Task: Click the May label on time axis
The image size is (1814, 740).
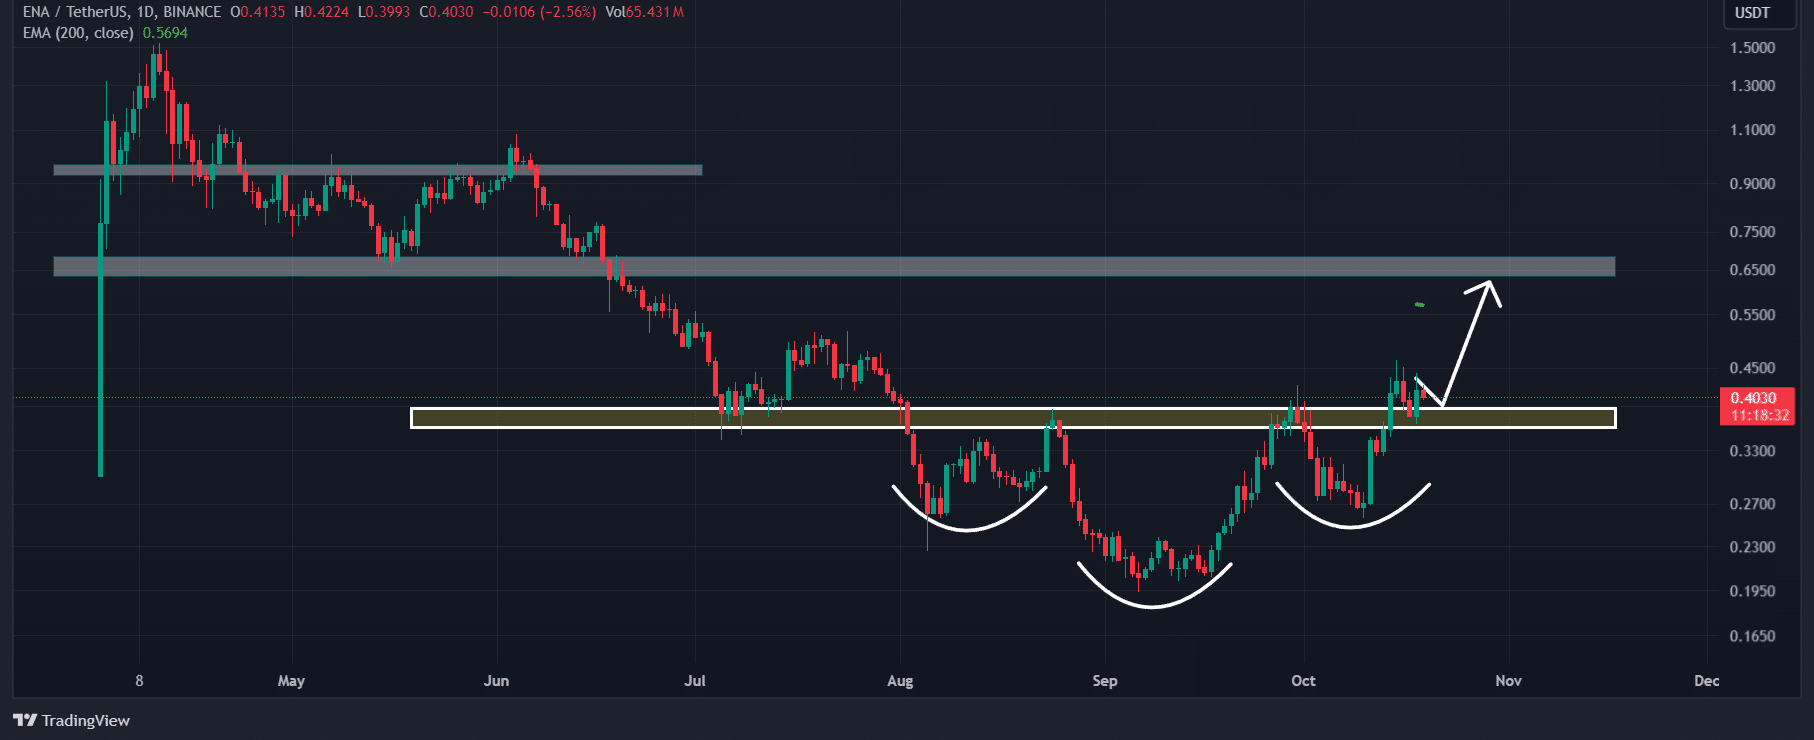Action: pos(291,681)
